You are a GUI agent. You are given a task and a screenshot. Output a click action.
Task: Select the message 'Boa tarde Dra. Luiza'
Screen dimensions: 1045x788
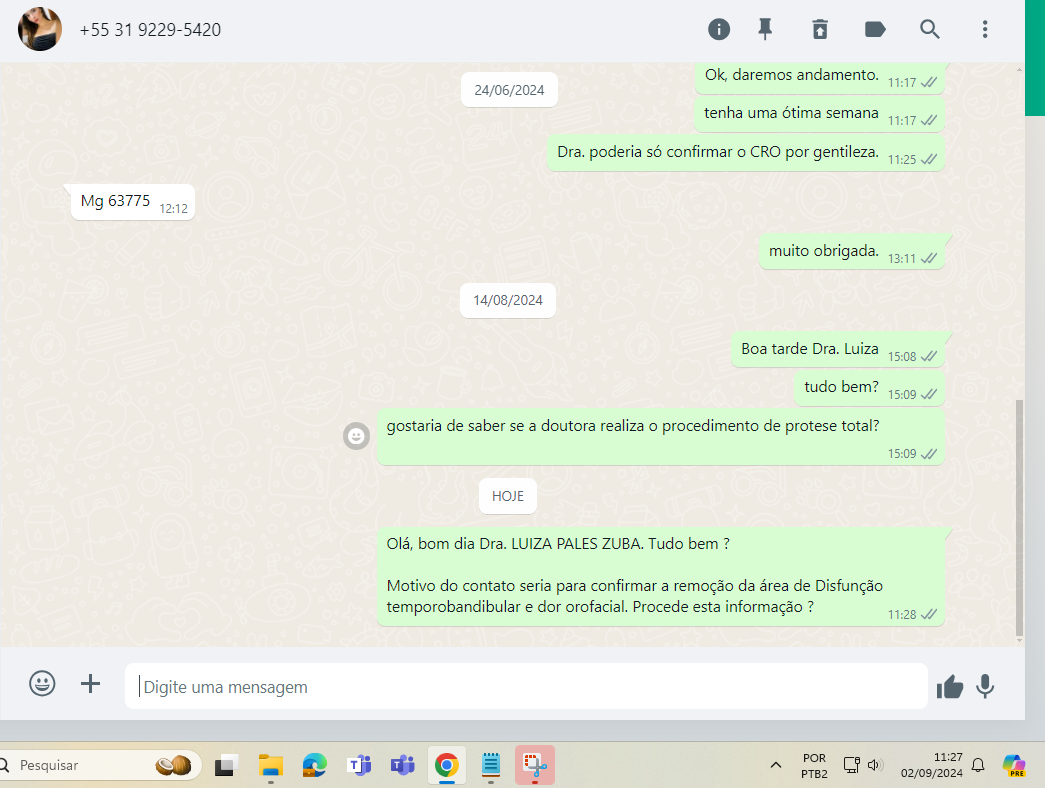click(x=838, y=350)
